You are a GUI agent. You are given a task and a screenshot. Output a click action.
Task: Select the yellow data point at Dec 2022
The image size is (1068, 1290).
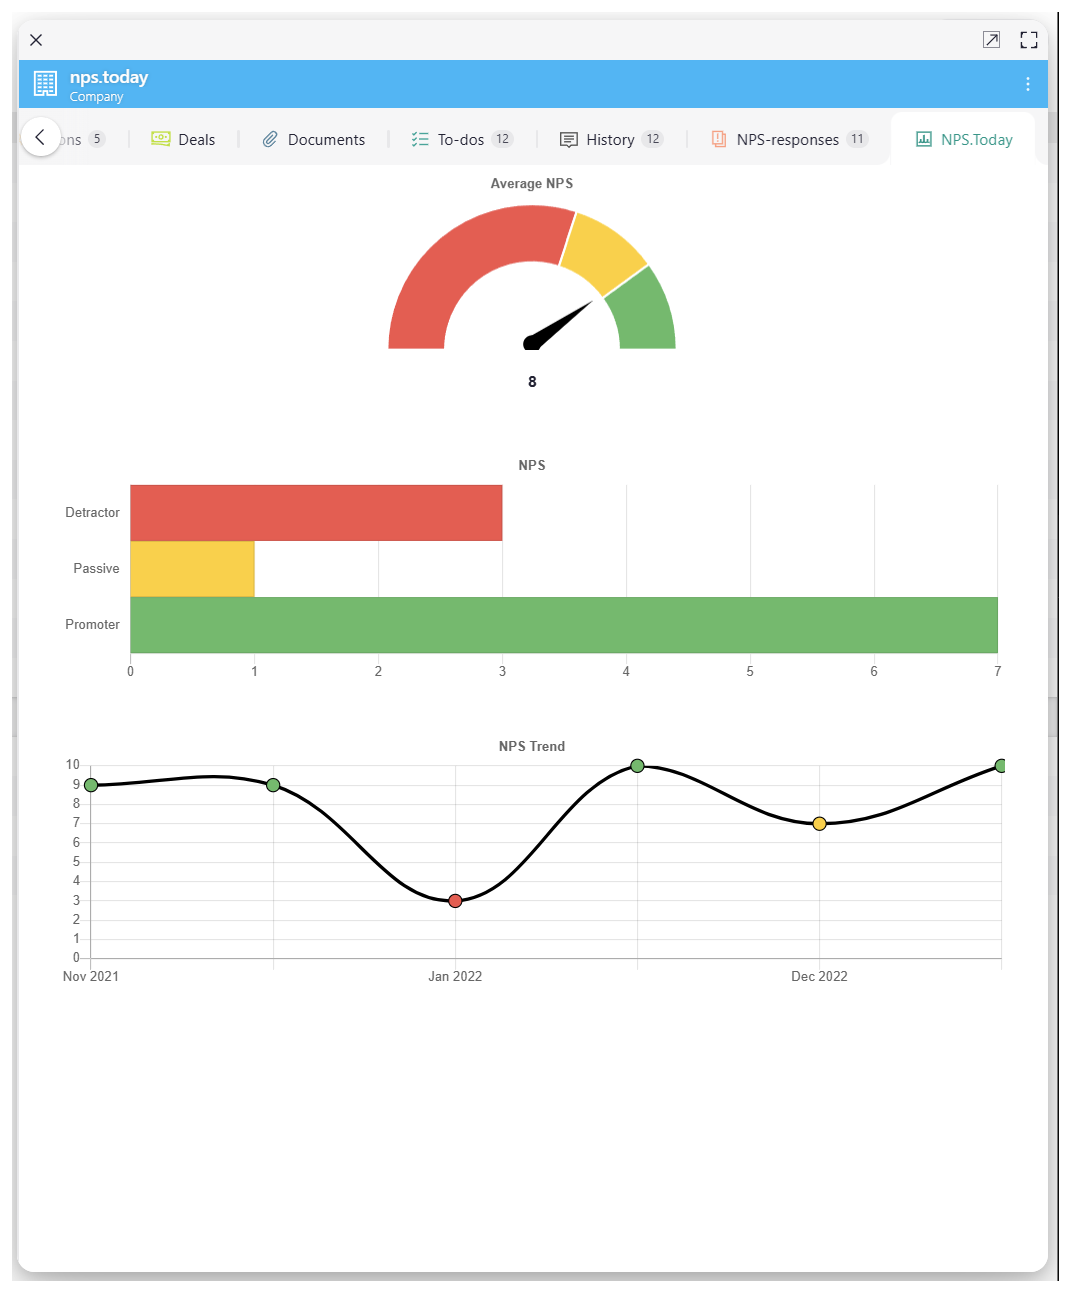(x=819, y=824)
